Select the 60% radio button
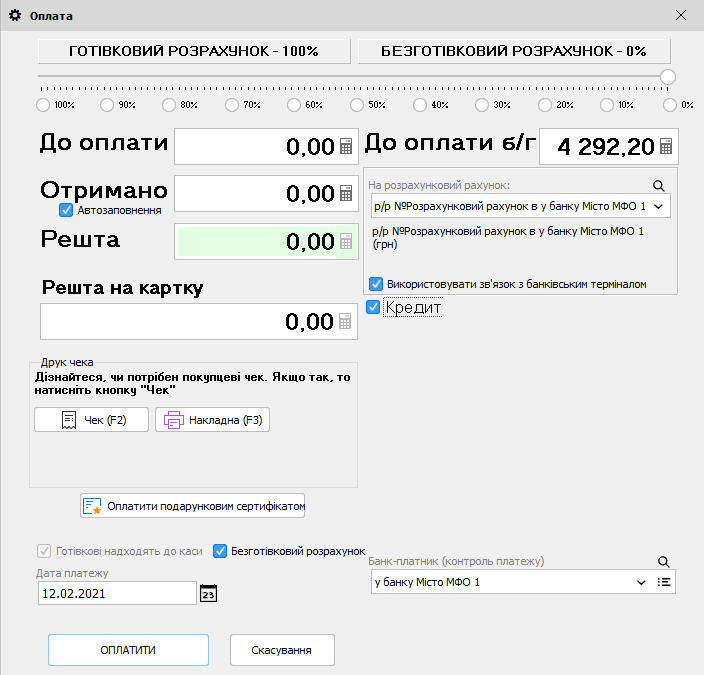This screenshot has width=704, height=675. click(294, 105)
